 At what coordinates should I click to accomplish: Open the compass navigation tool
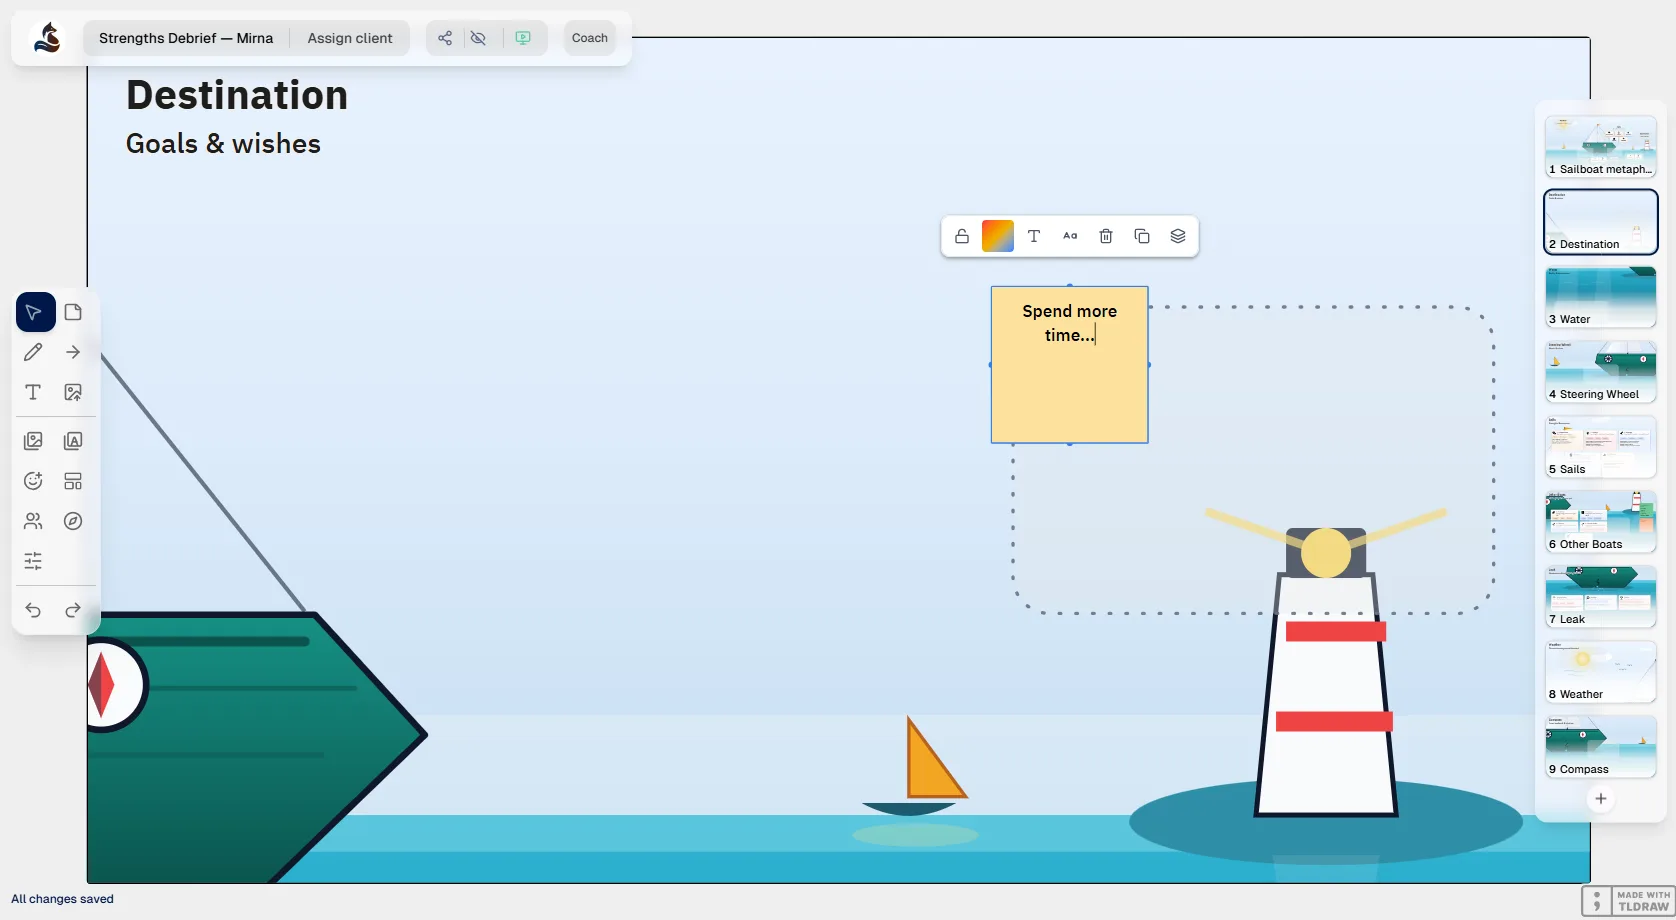73,521
